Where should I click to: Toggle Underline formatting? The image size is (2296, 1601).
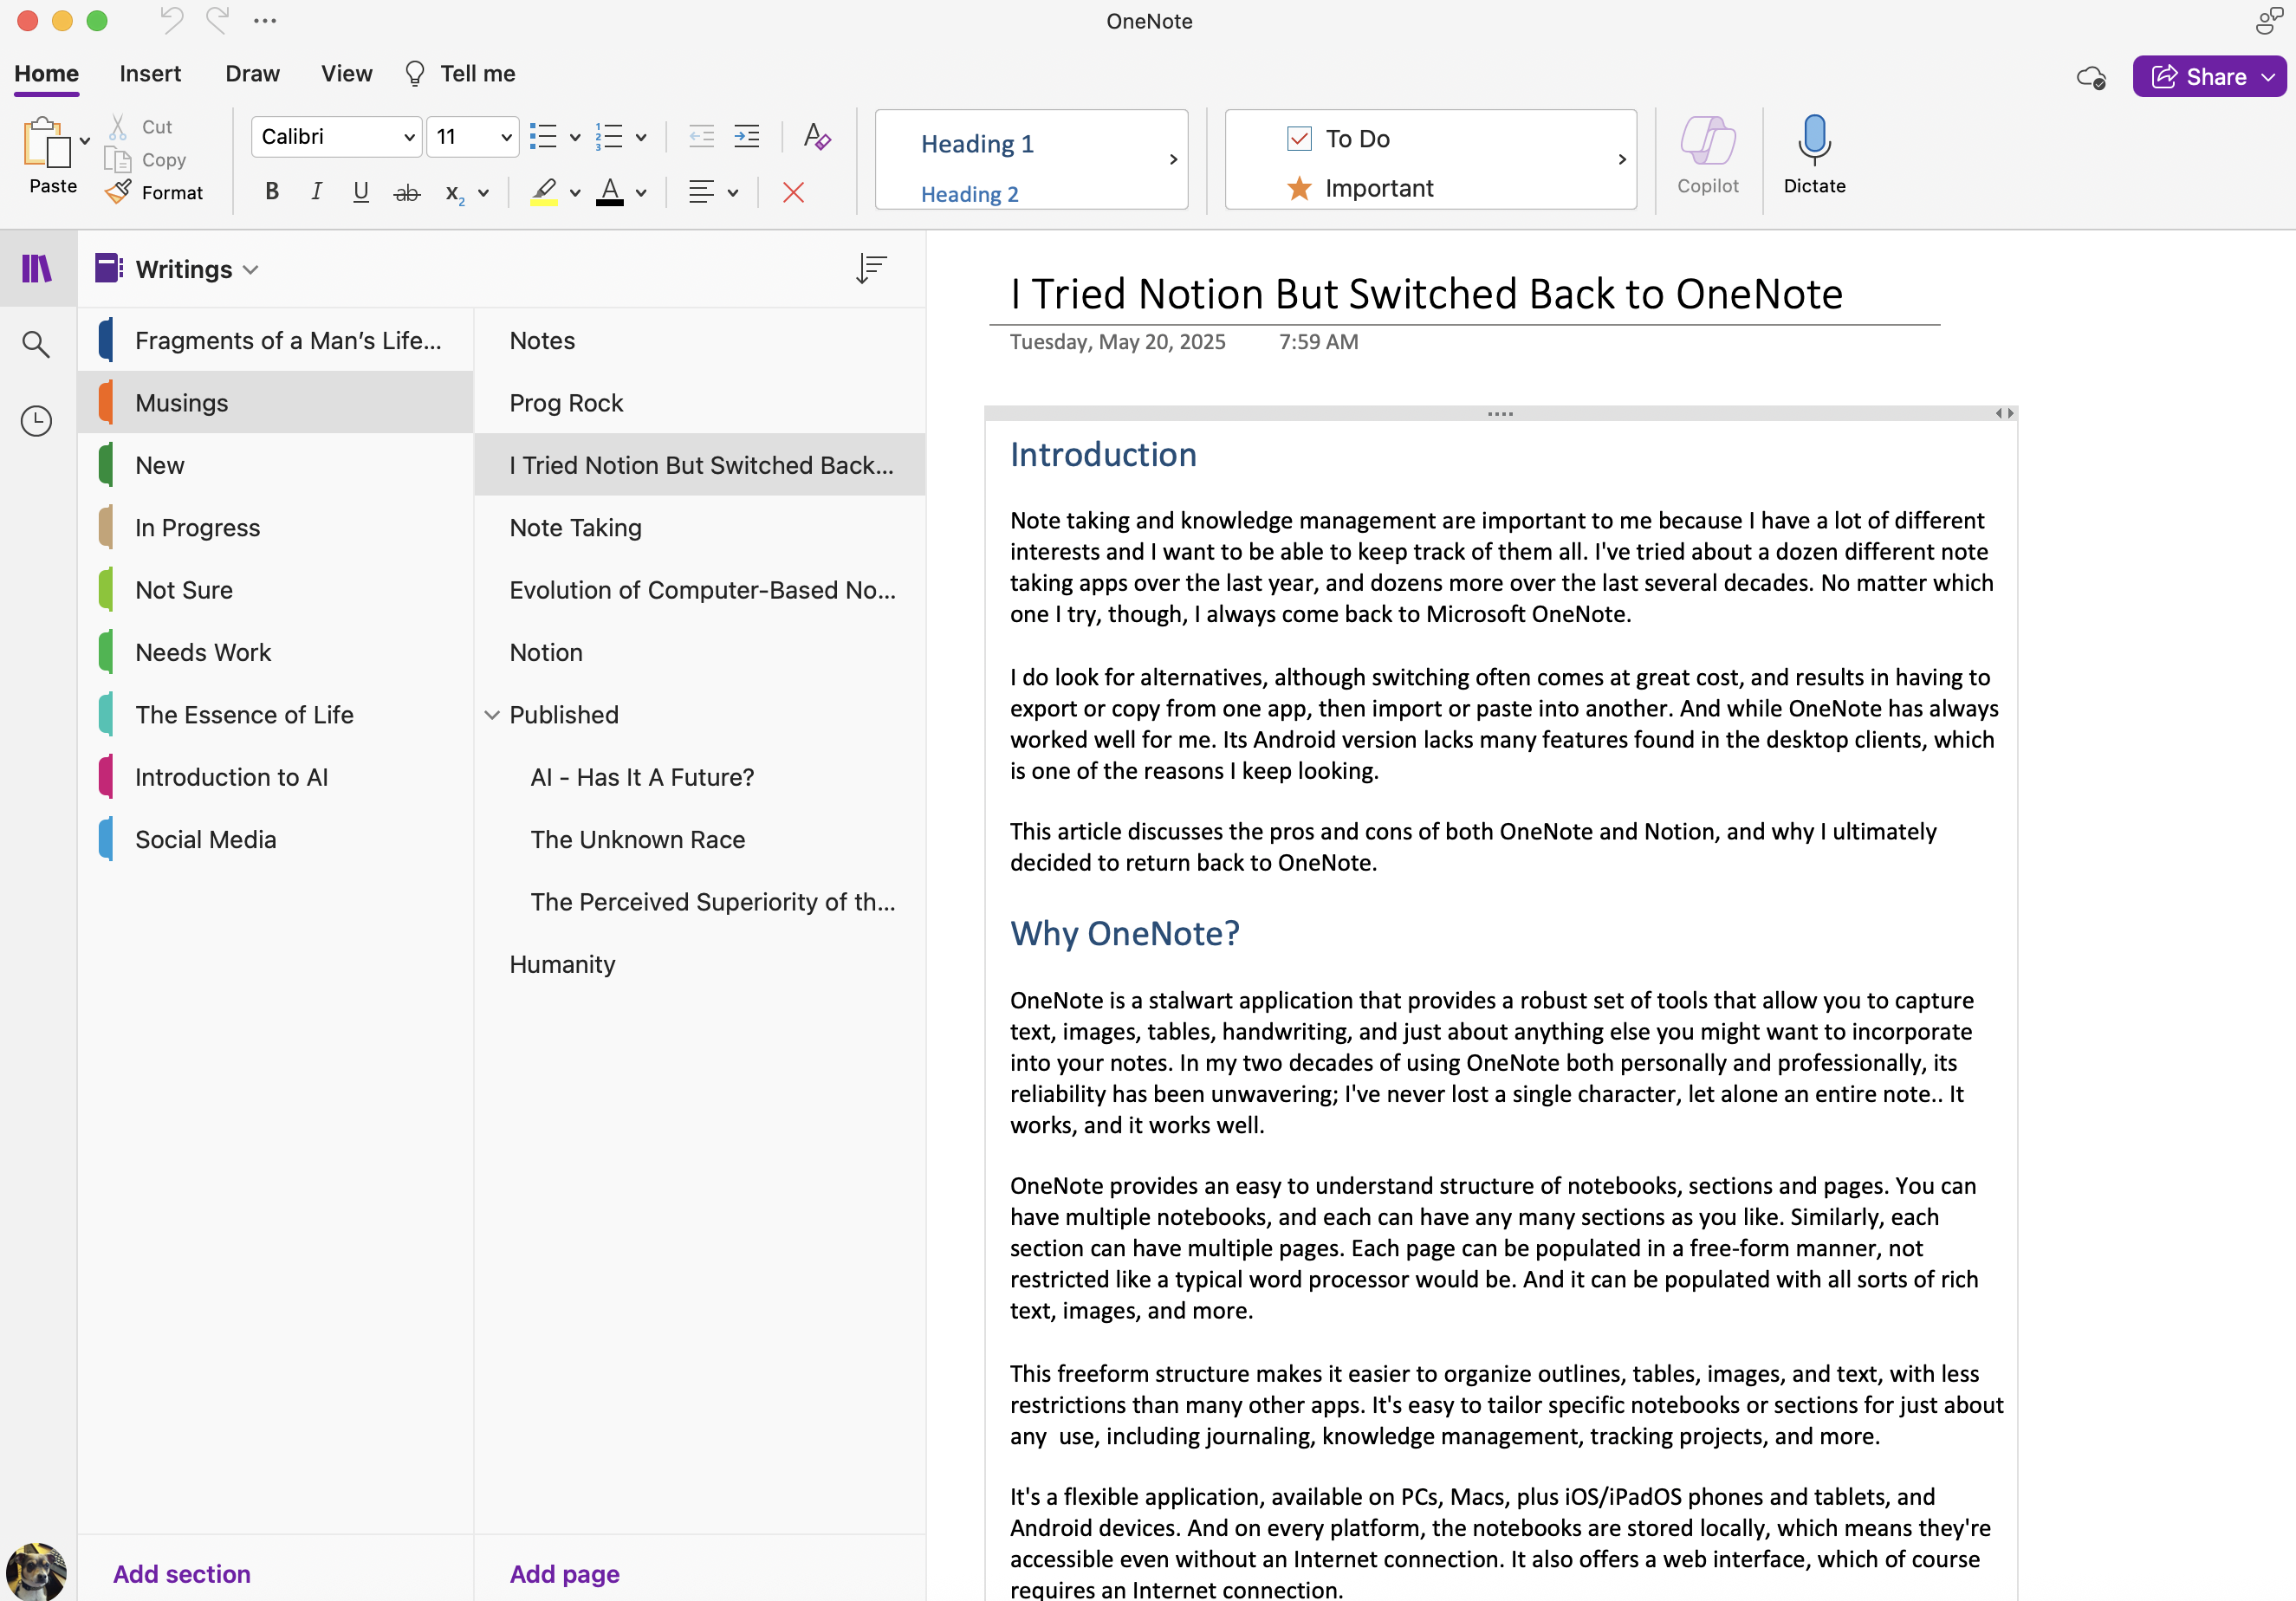(361, 192)
